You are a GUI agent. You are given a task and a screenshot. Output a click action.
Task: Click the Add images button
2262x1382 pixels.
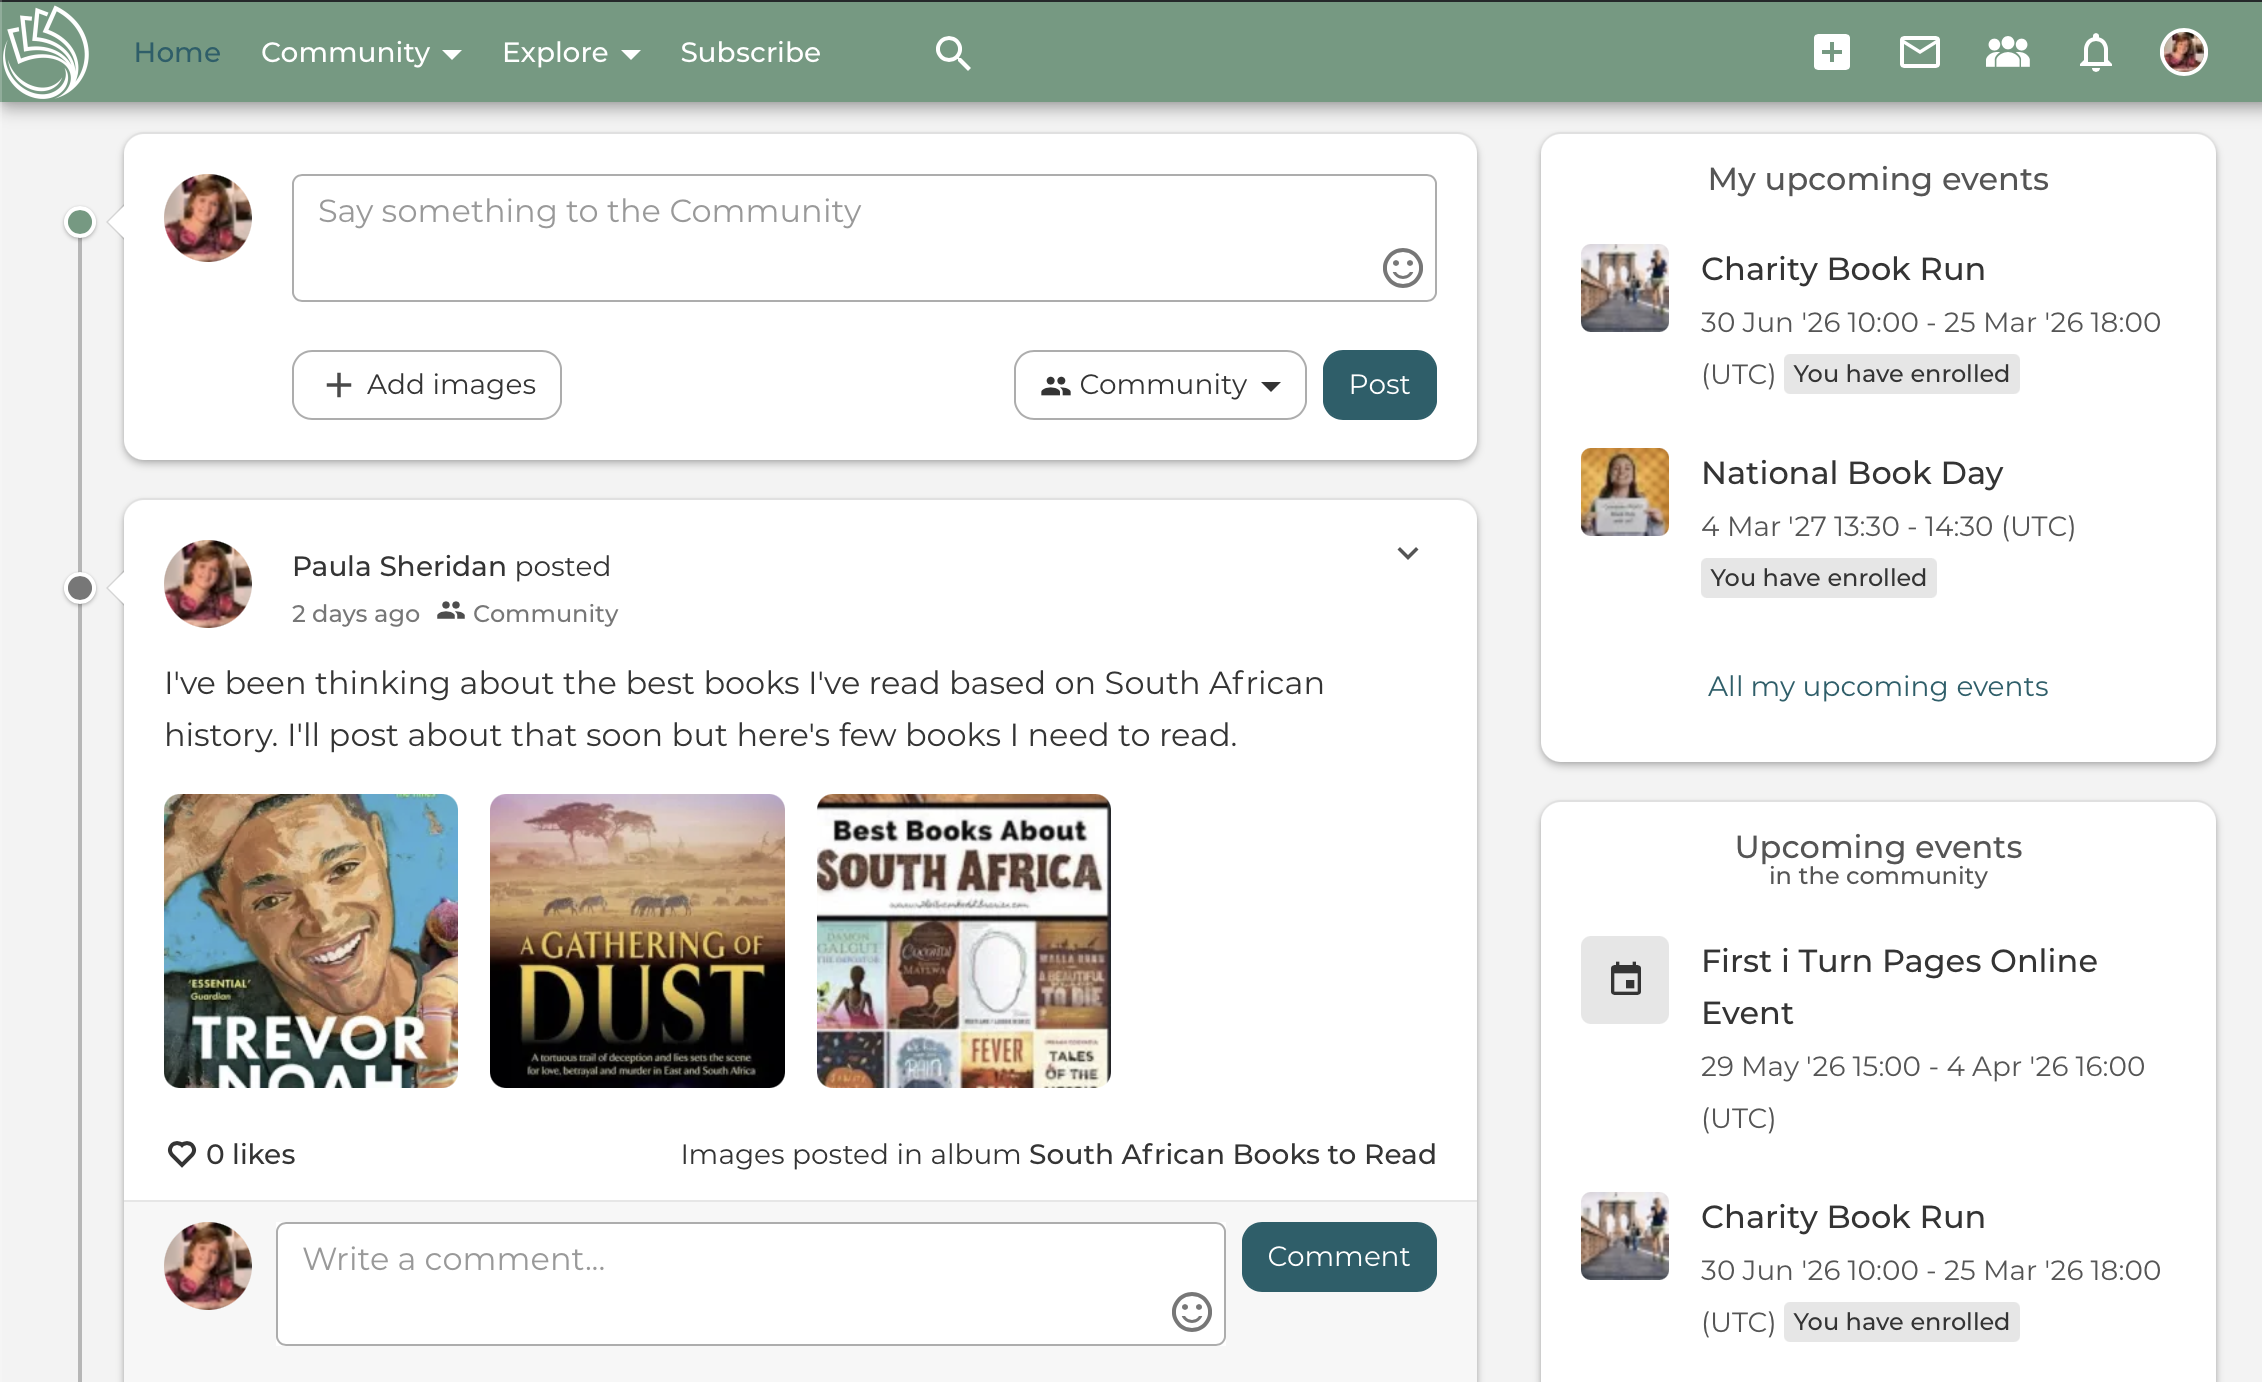coord(427,385)
